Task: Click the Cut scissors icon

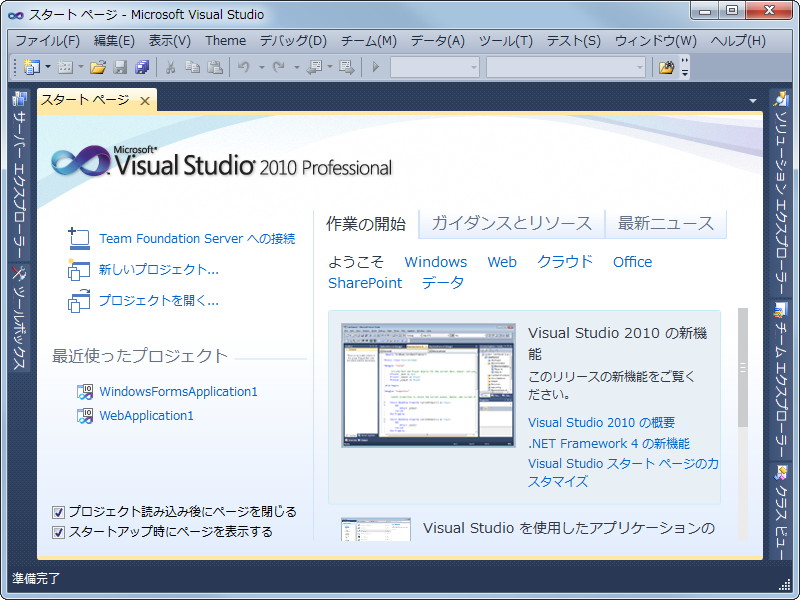Action: coord(170,67)
